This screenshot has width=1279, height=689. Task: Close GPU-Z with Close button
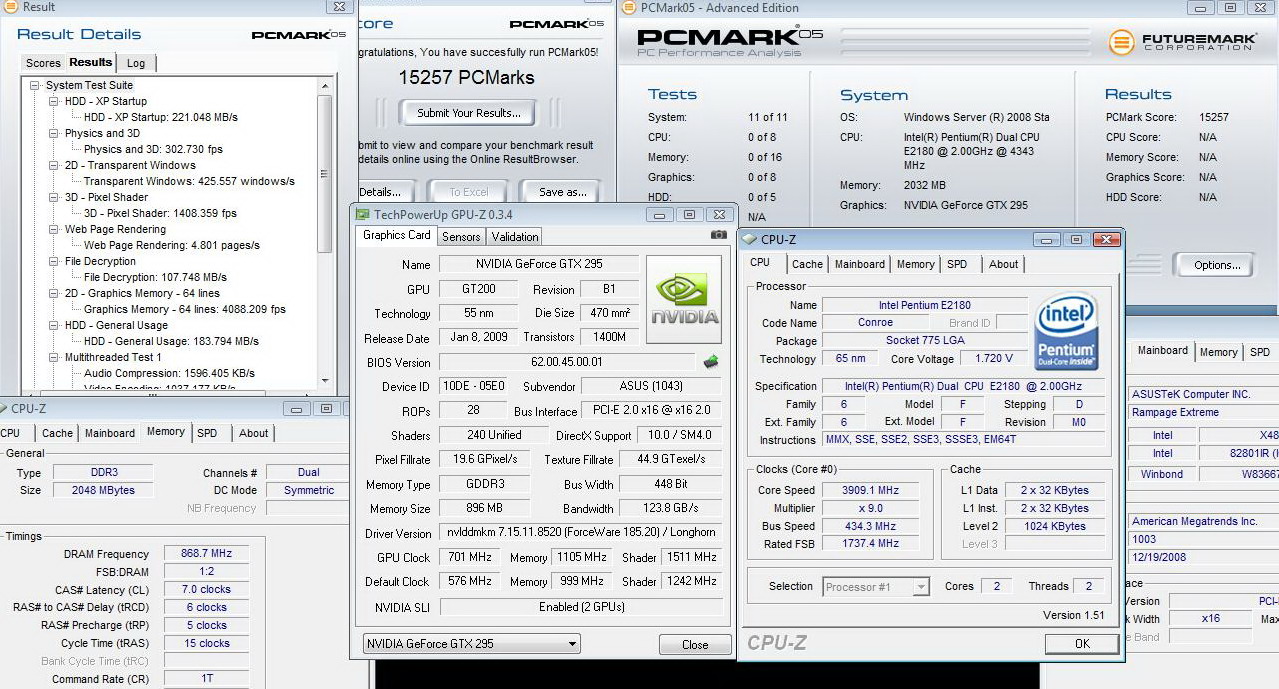tap(695, 644)
